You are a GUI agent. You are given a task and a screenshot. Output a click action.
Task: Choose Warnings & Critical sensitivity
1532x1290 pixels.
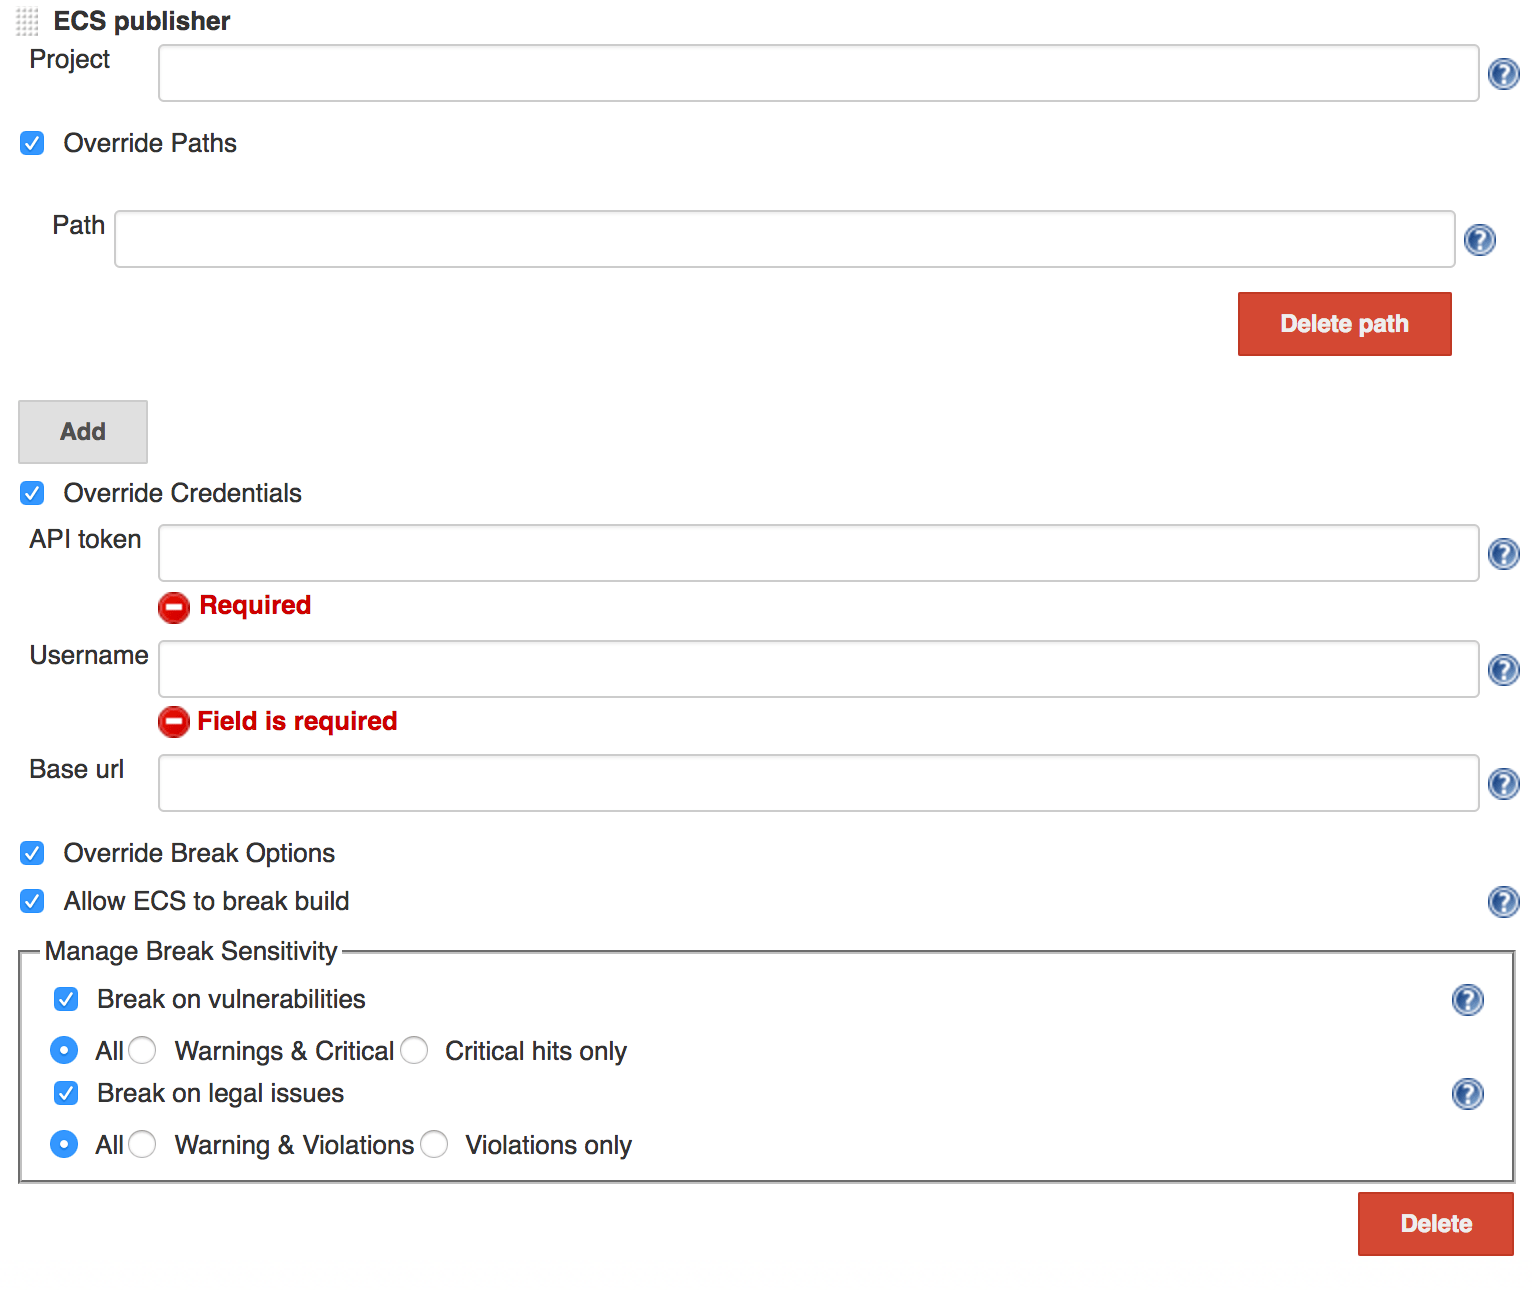(142, 1051)
